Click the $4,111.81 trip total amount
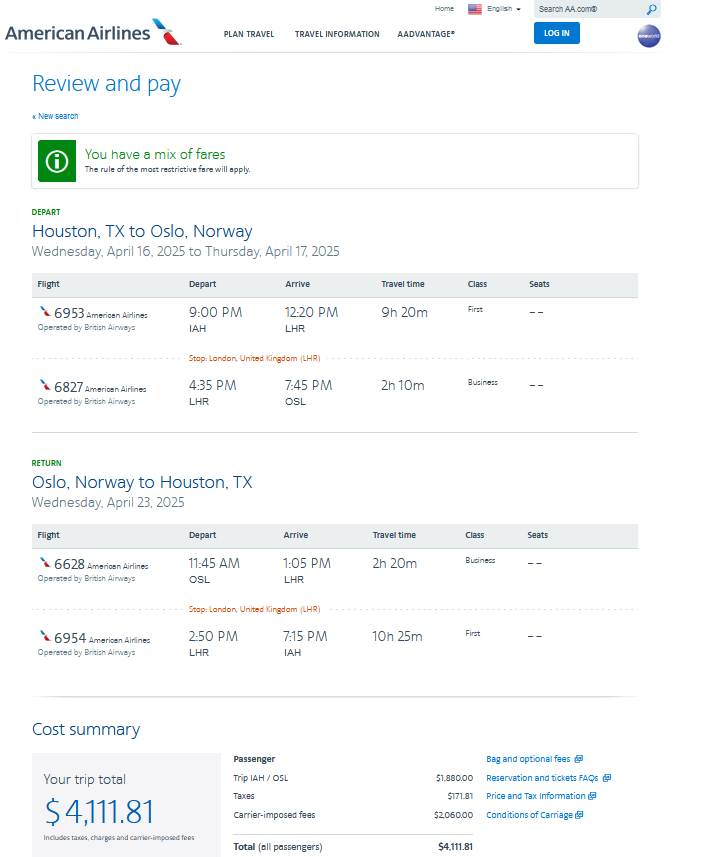The height and width of the screenshot is (857, 712). [99, 811]
